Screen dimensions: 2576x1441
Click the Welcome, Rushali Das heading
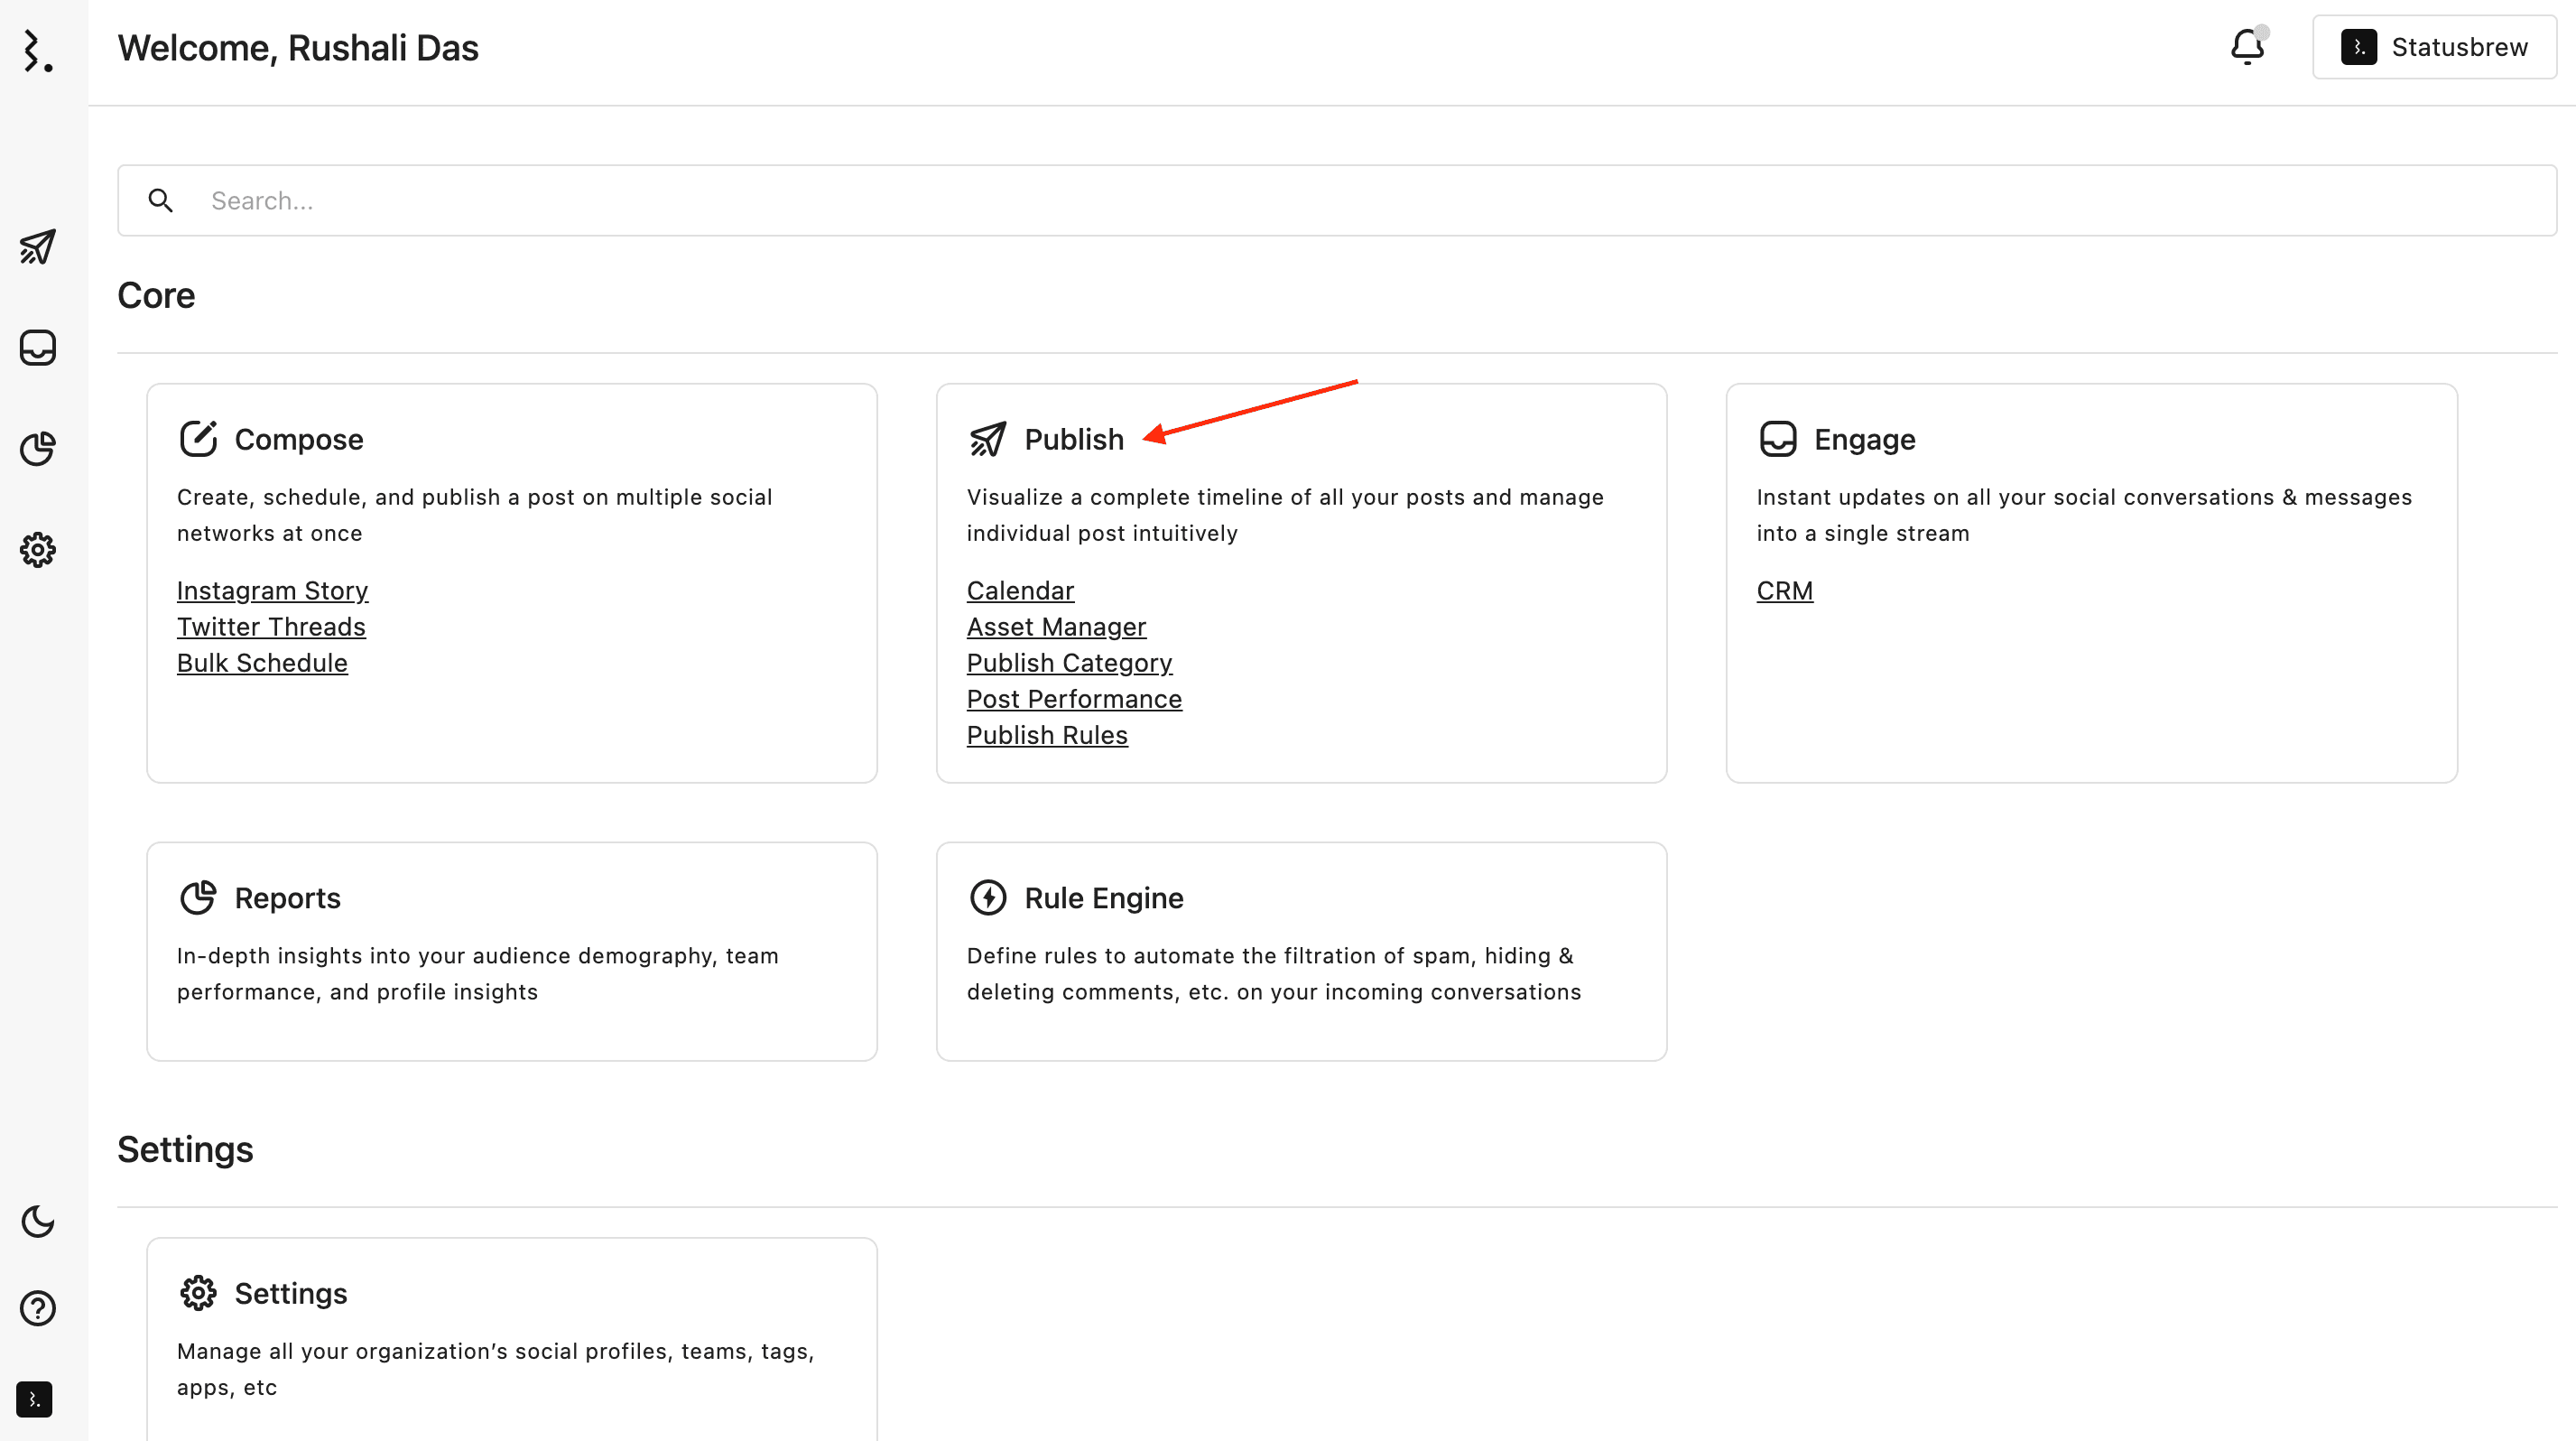(x=298, y=48)
